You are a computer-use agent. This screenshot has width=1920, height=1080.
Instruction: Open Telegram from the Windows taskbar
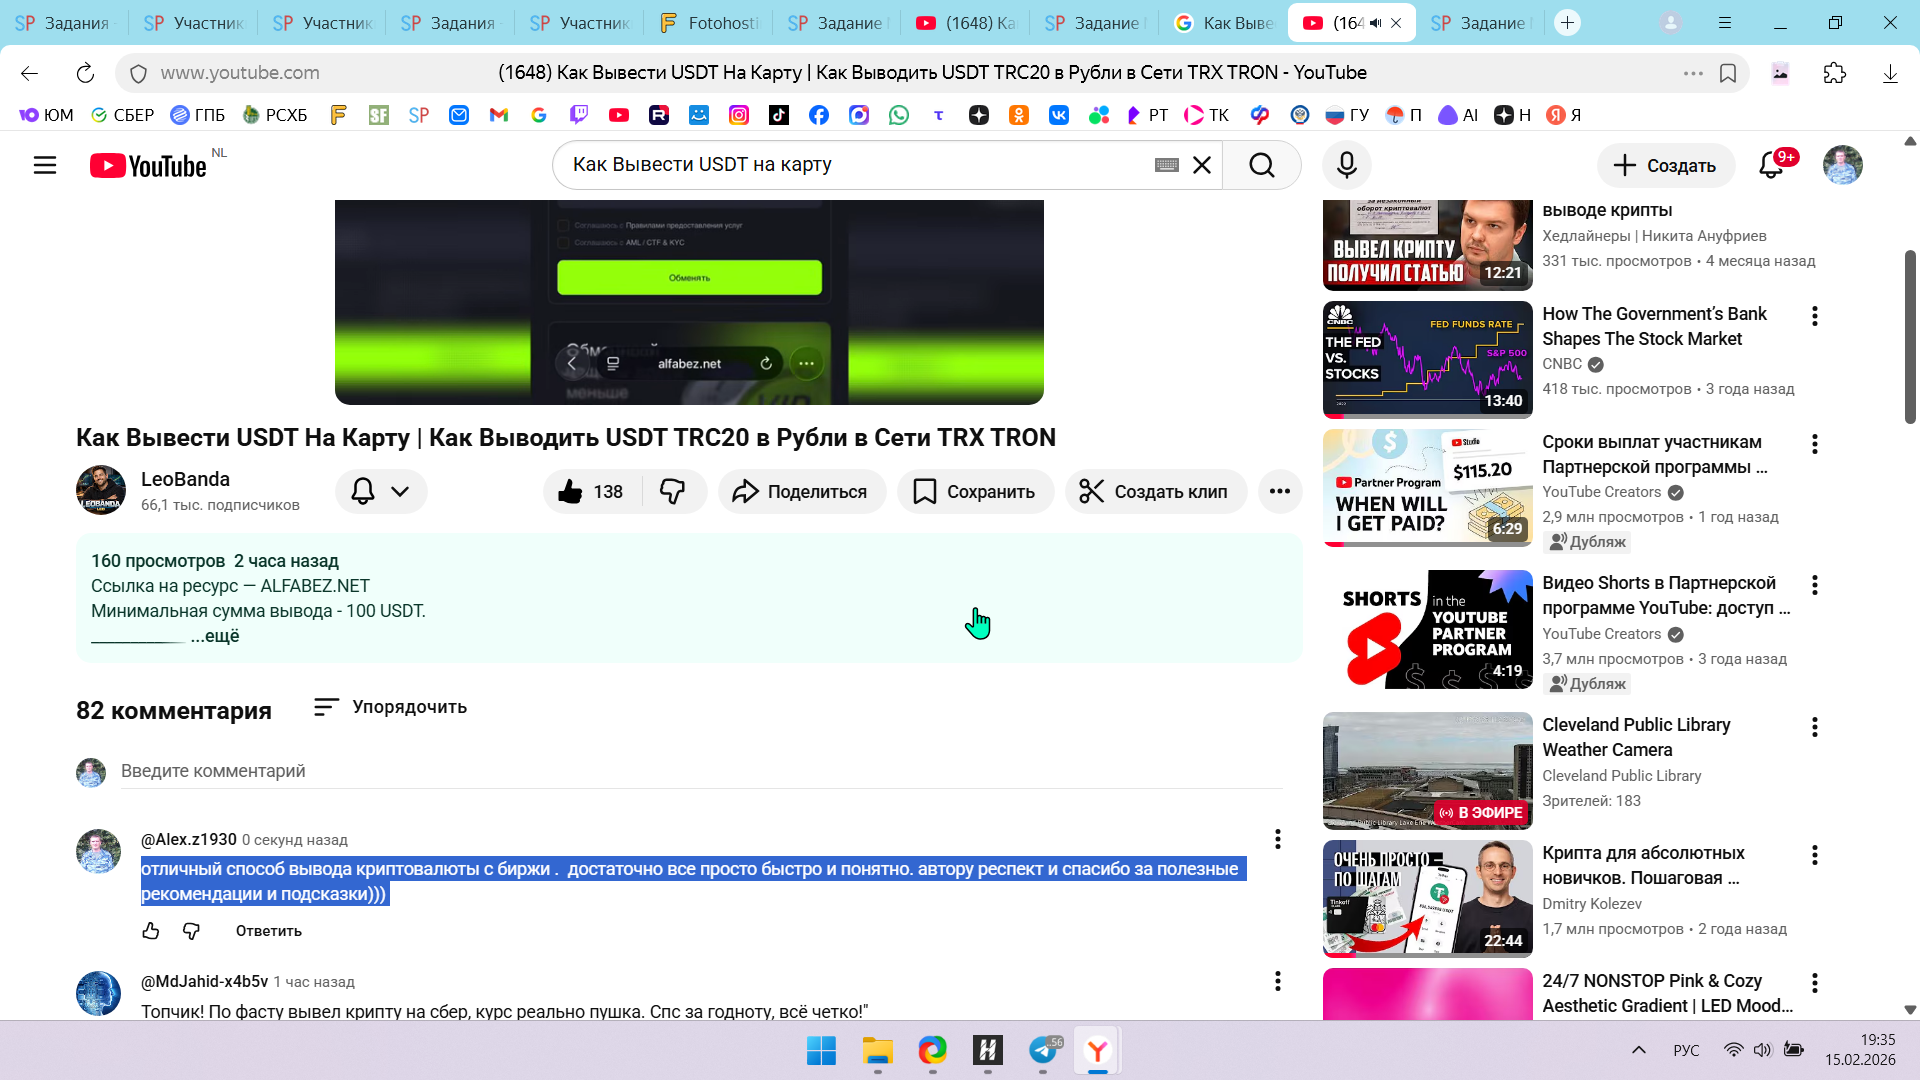click(x=1043, y=1050)
